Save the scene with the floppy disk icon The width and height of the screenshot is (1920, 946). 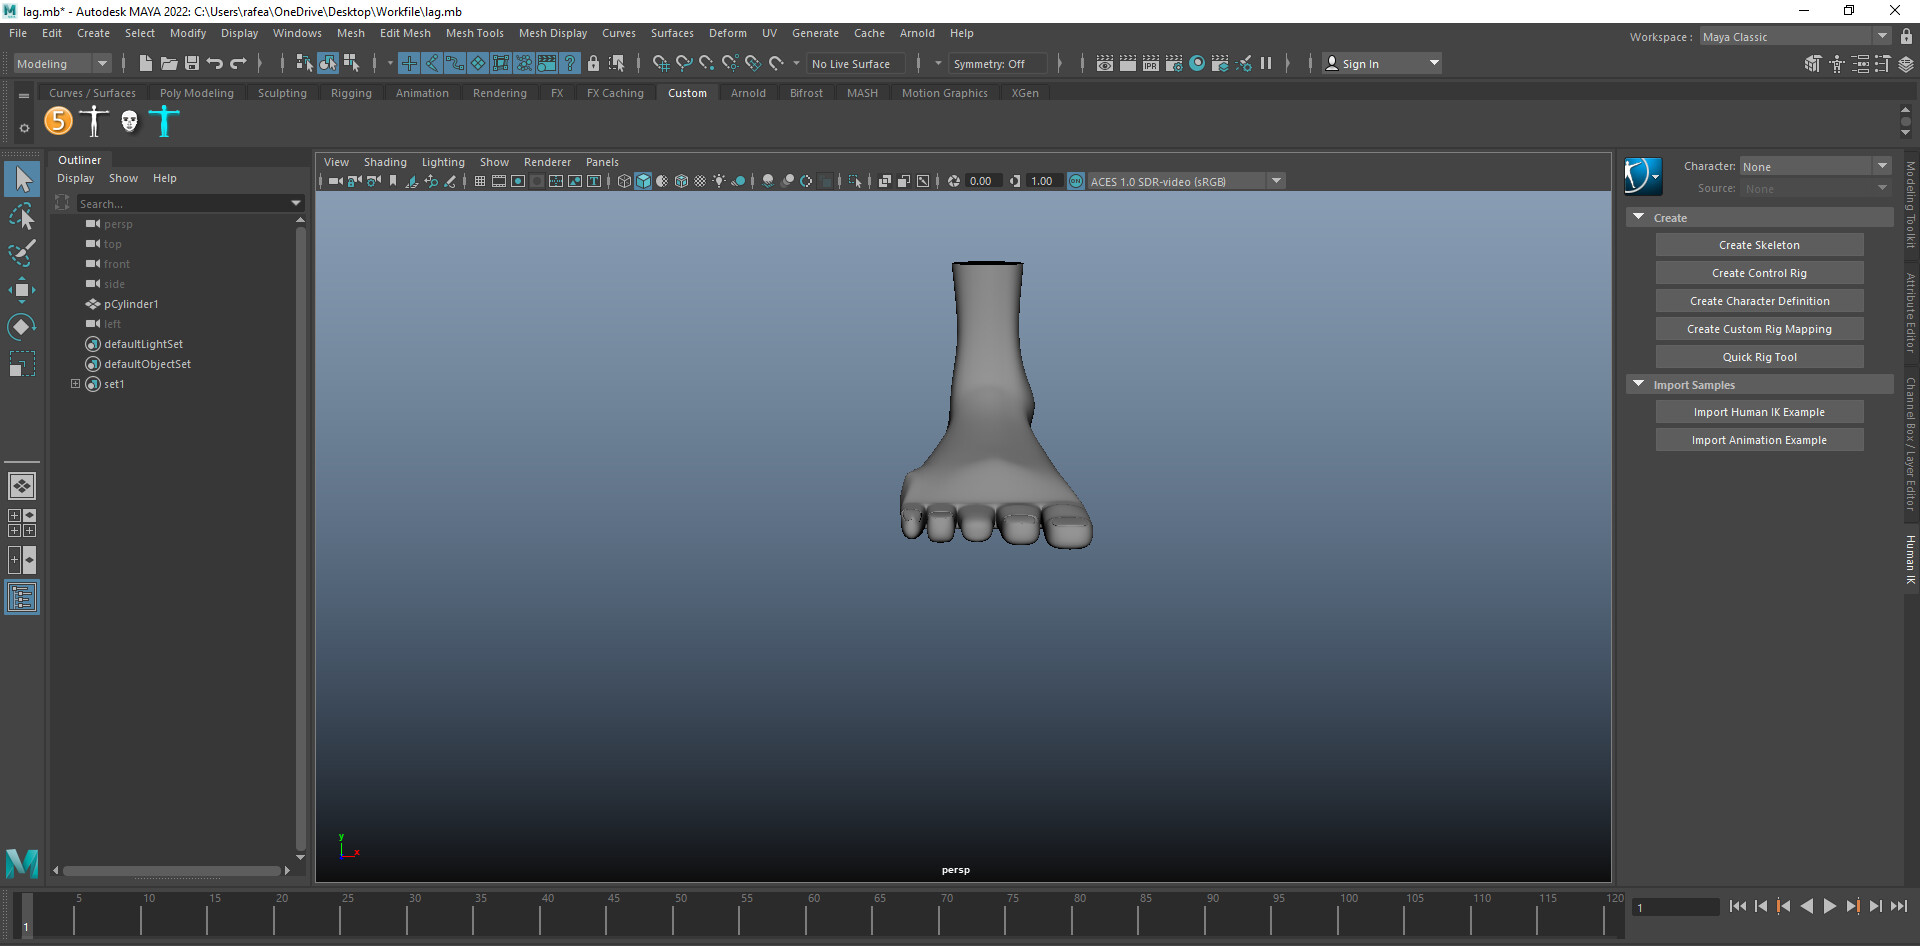[x=192, y=63]
